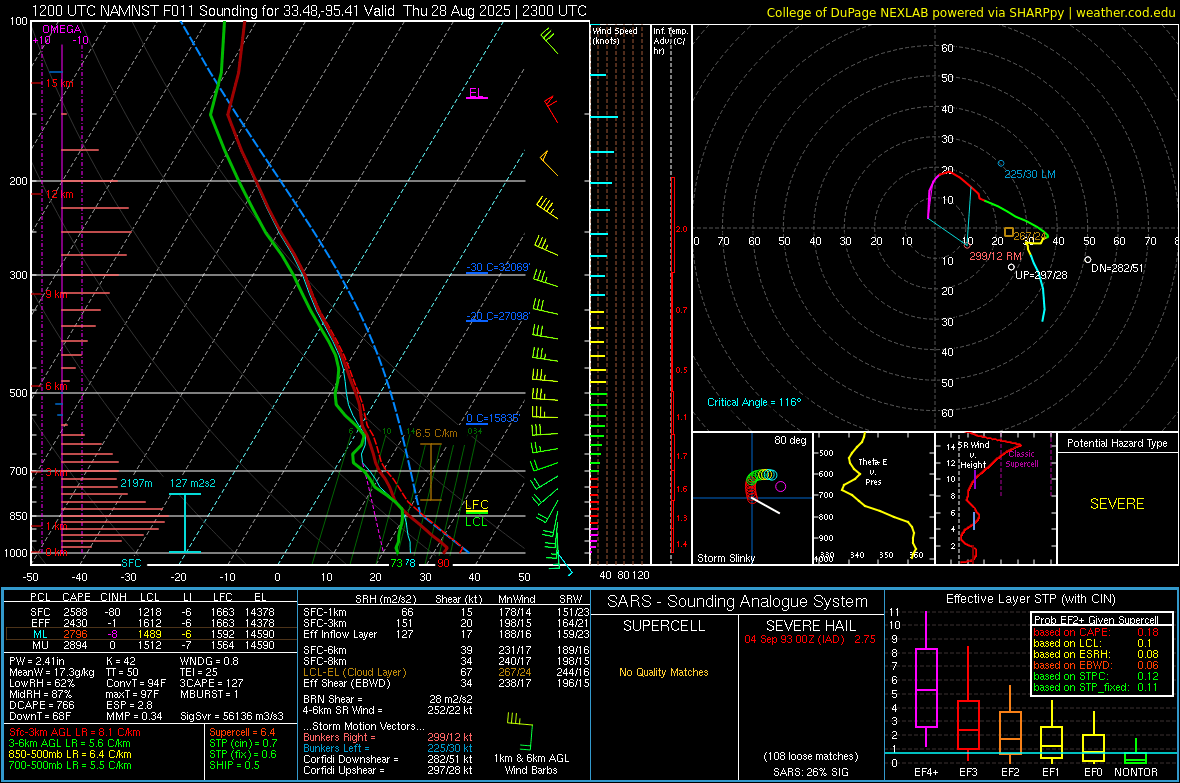Click the PW = 2.41in value
The width and height of the screenshot is (1180, 783).
tap(38, 661)
